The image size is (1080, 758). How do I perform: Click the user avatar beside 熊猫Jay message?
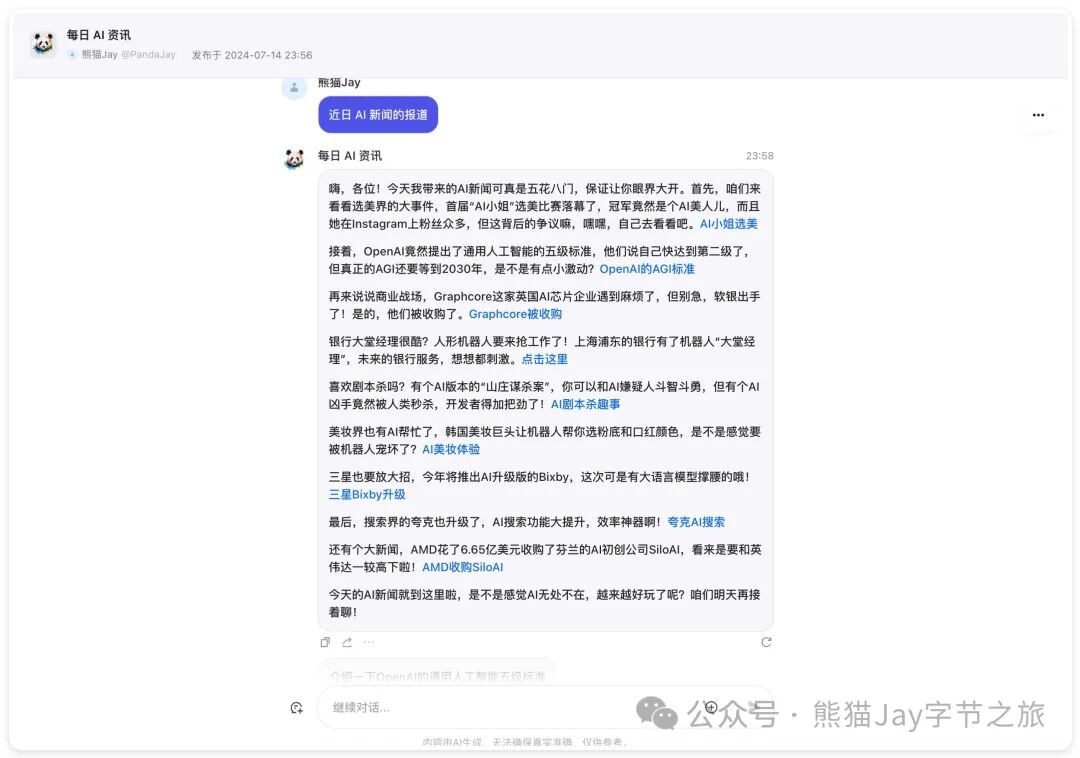(x=294, y=87)
